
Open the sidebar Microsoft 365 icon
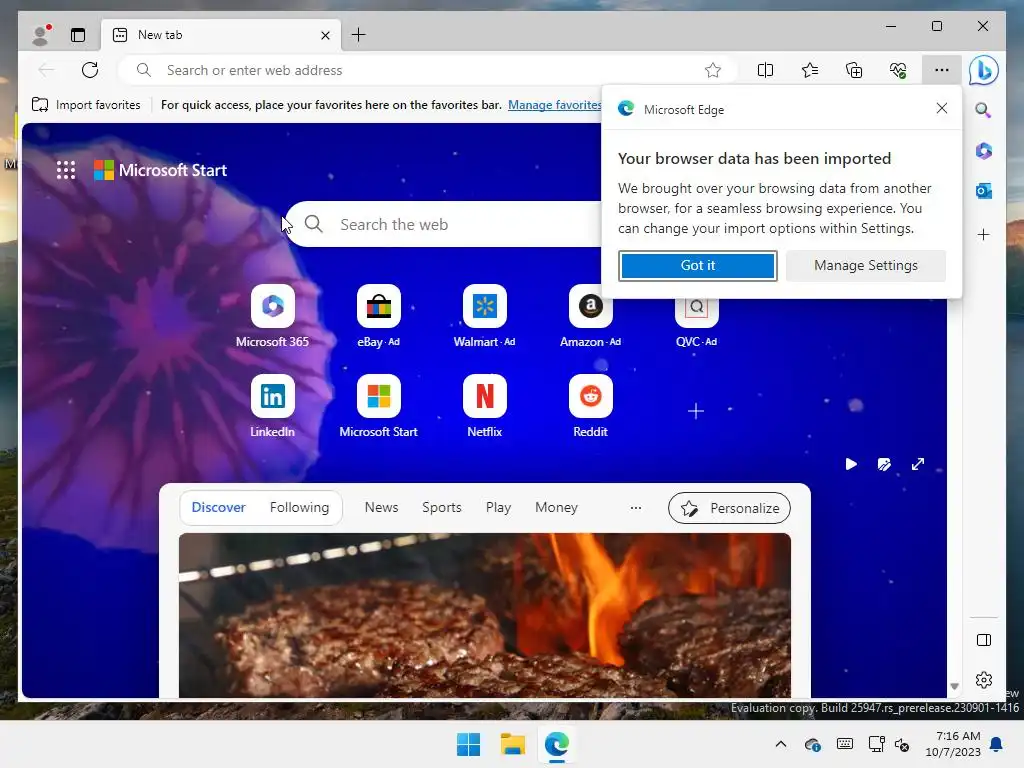coord(984,151)
